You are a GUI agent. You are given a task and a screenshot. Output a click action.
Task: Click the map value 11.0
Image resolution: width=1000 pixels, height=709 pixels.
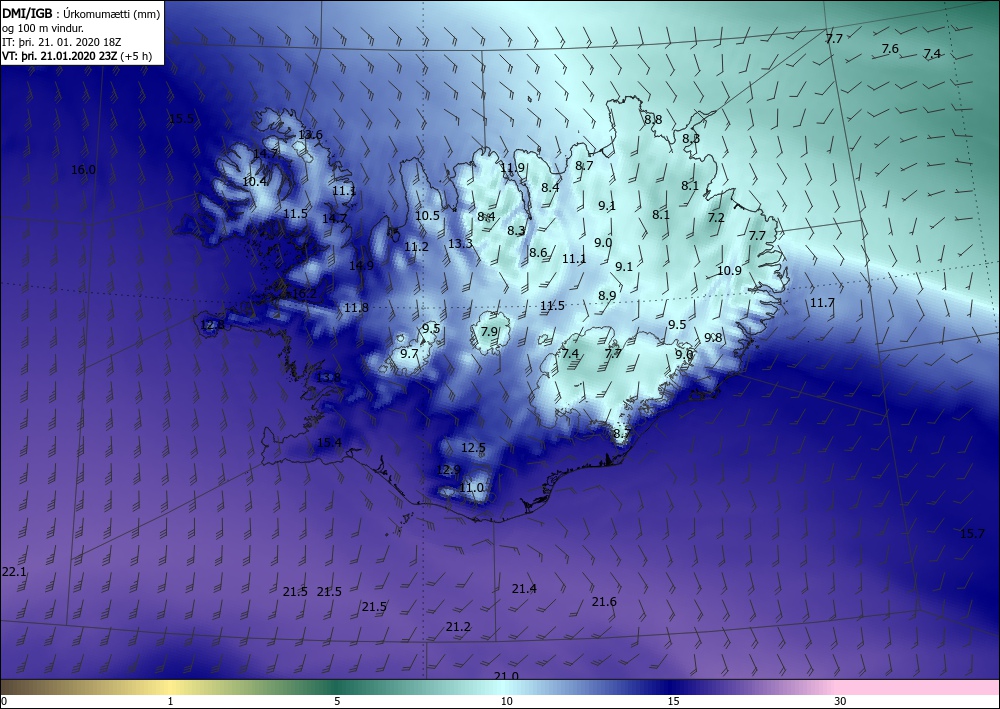[x=471, y=488]
